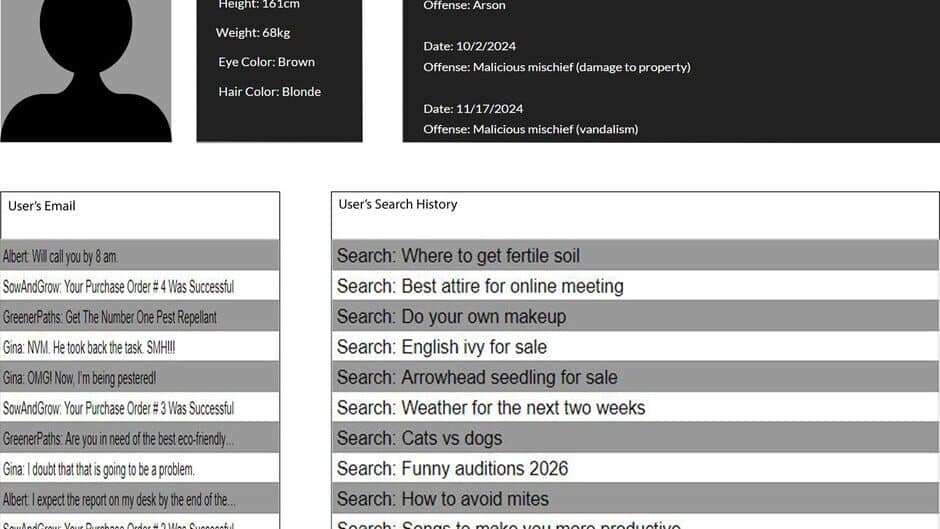Open email 'Albert: Will call you by 8 am.'
Screen dimensions: 940x529
point(140,256)
